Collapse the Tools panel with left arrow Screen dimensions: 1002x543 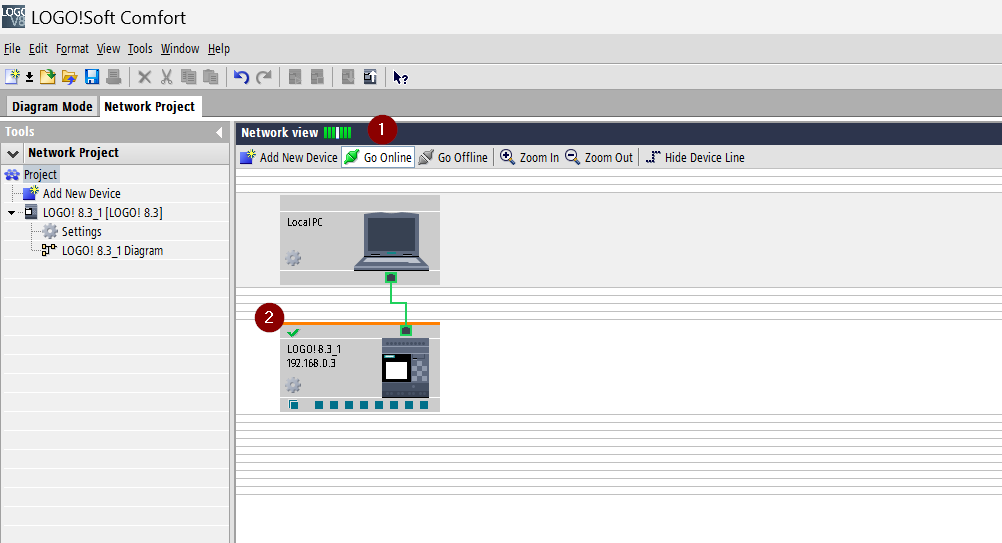point(219,132)
